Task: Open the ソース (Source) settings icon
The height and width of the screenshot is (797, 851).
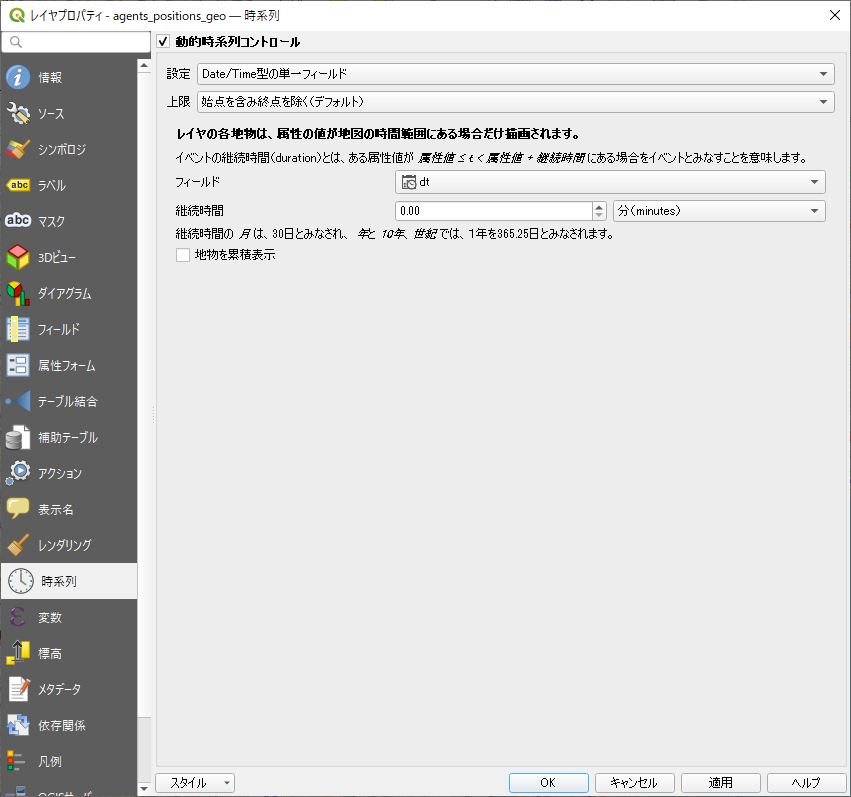Action: click(x=19, y=114)
